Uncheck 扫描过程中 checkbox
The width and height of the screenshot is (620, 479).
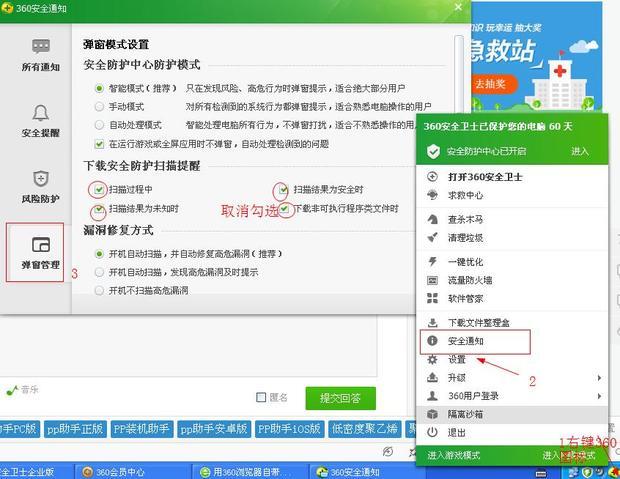[x=99, y=189]
